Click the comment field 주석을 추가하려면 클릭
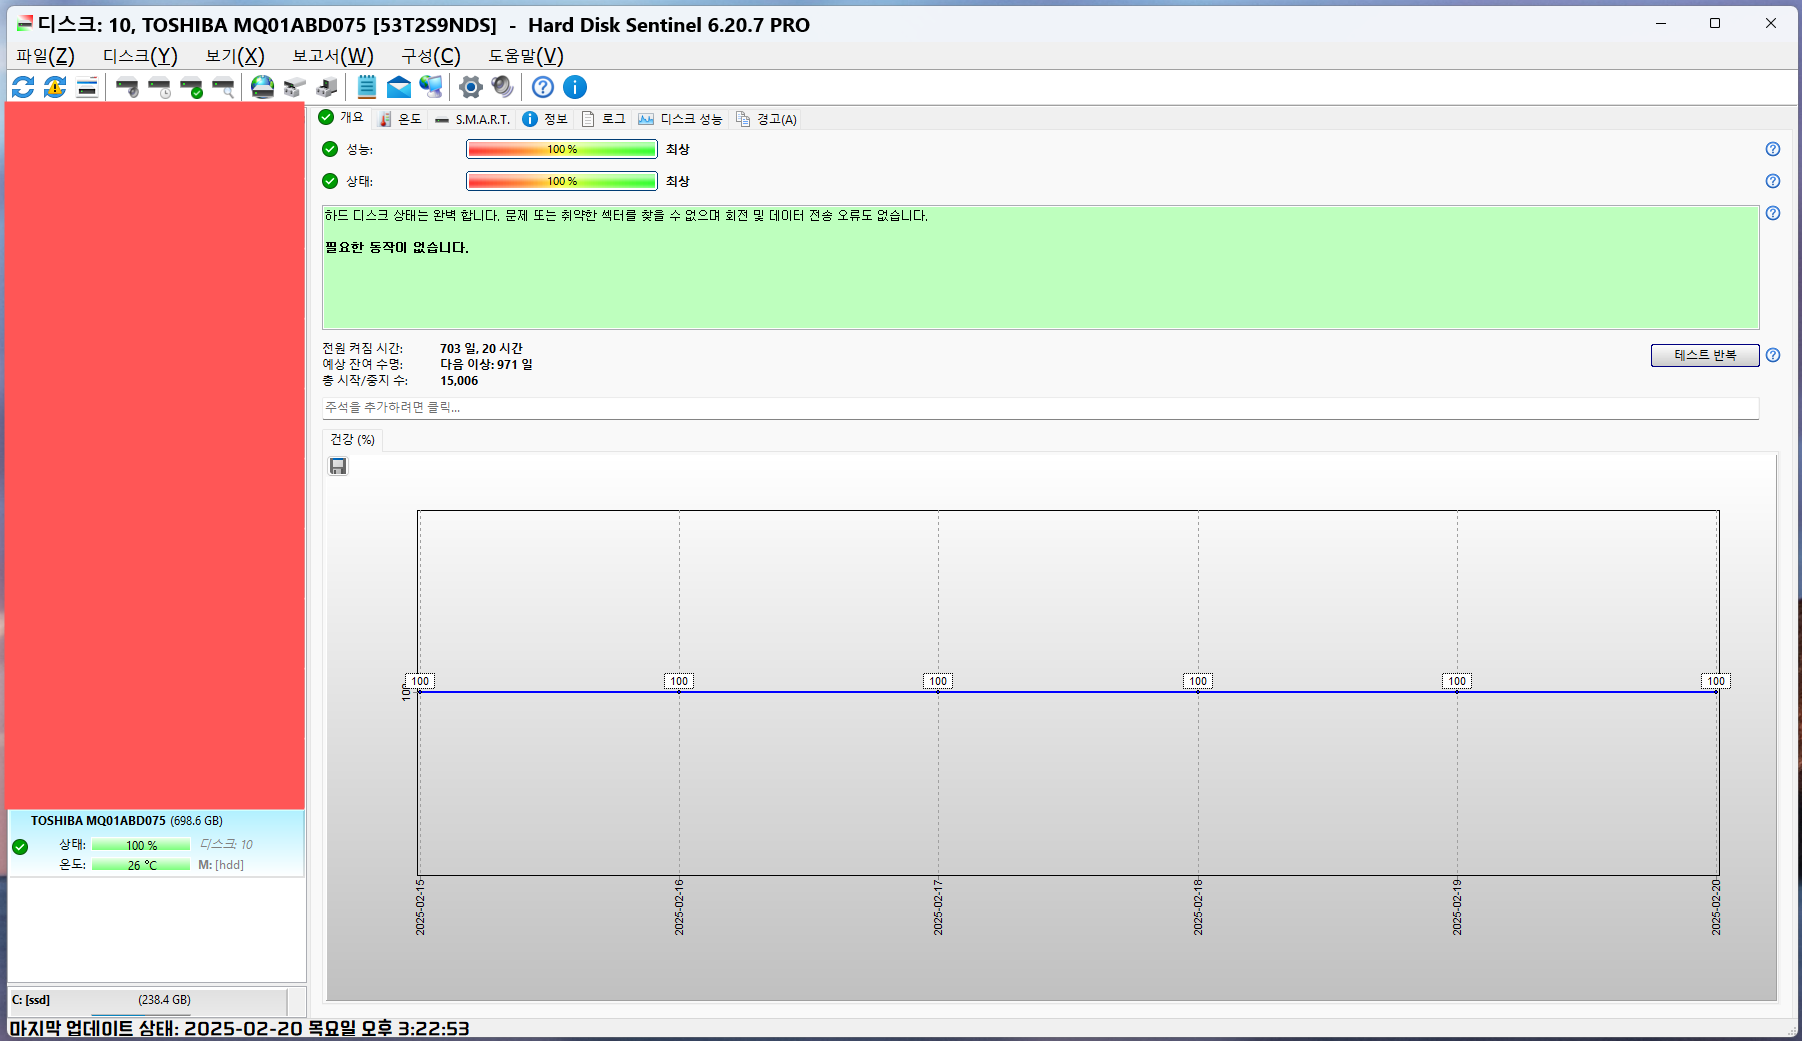The image size is (1802, 1041). point(1040,408)
